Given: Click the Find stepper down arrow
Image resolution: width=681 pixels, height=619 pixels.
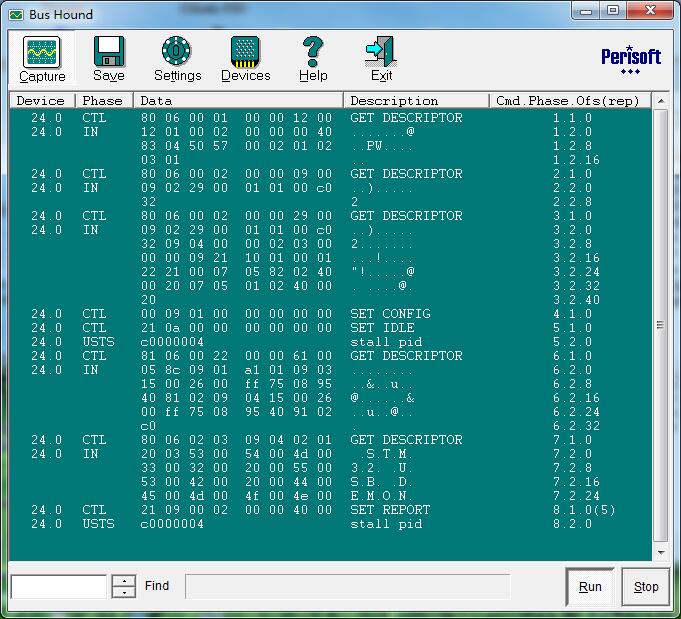Looking at the screenshot, I should pos(124,593).
